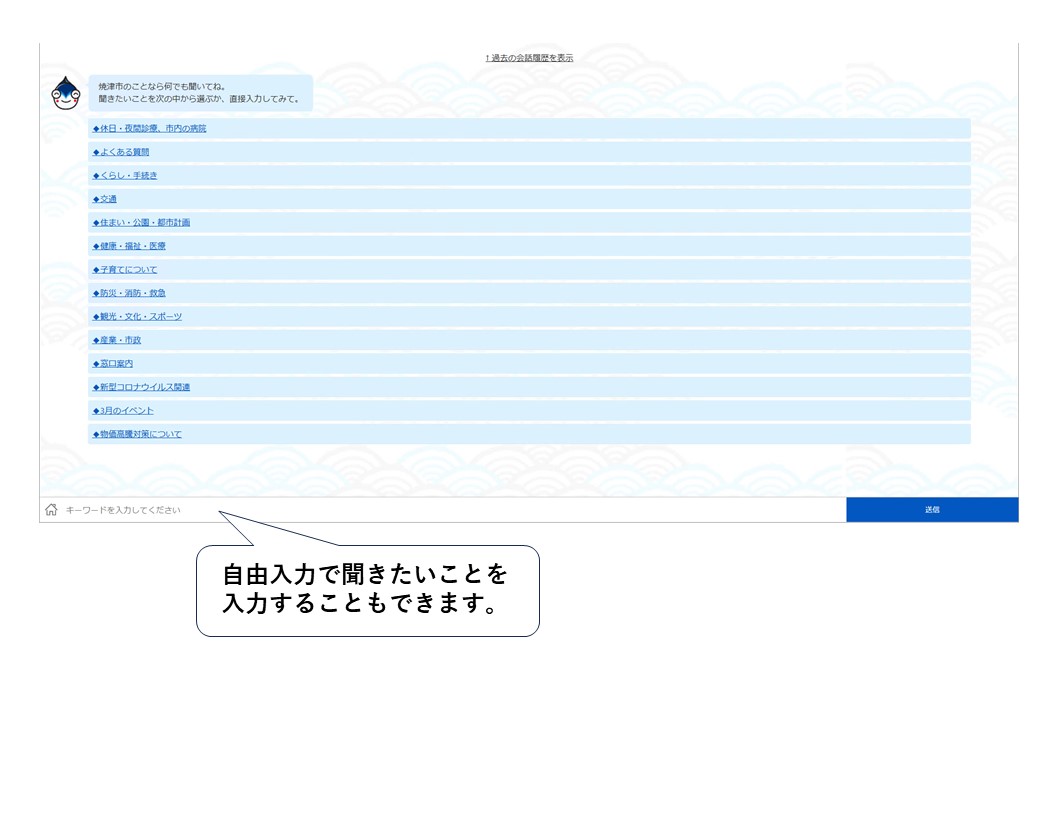Open the よくある質問 category
Image resolution: width=1058 pixels, height=816 pixels.
[x=124, y=152]
